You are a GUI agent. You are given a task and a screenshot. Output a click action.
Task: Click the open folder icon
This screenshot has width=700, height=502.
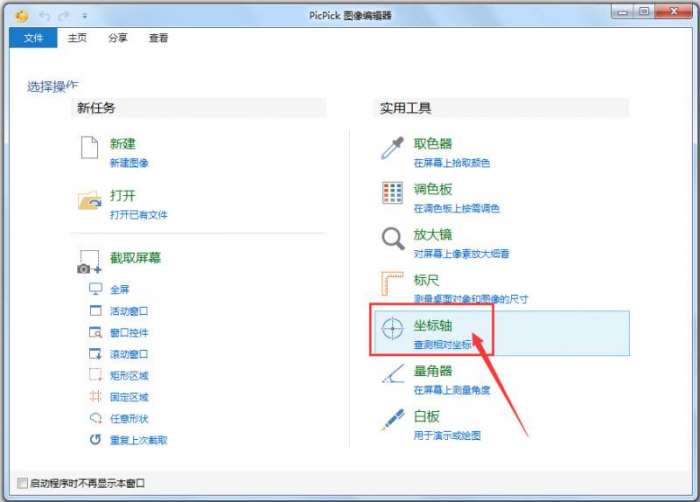tap(90, 201)
